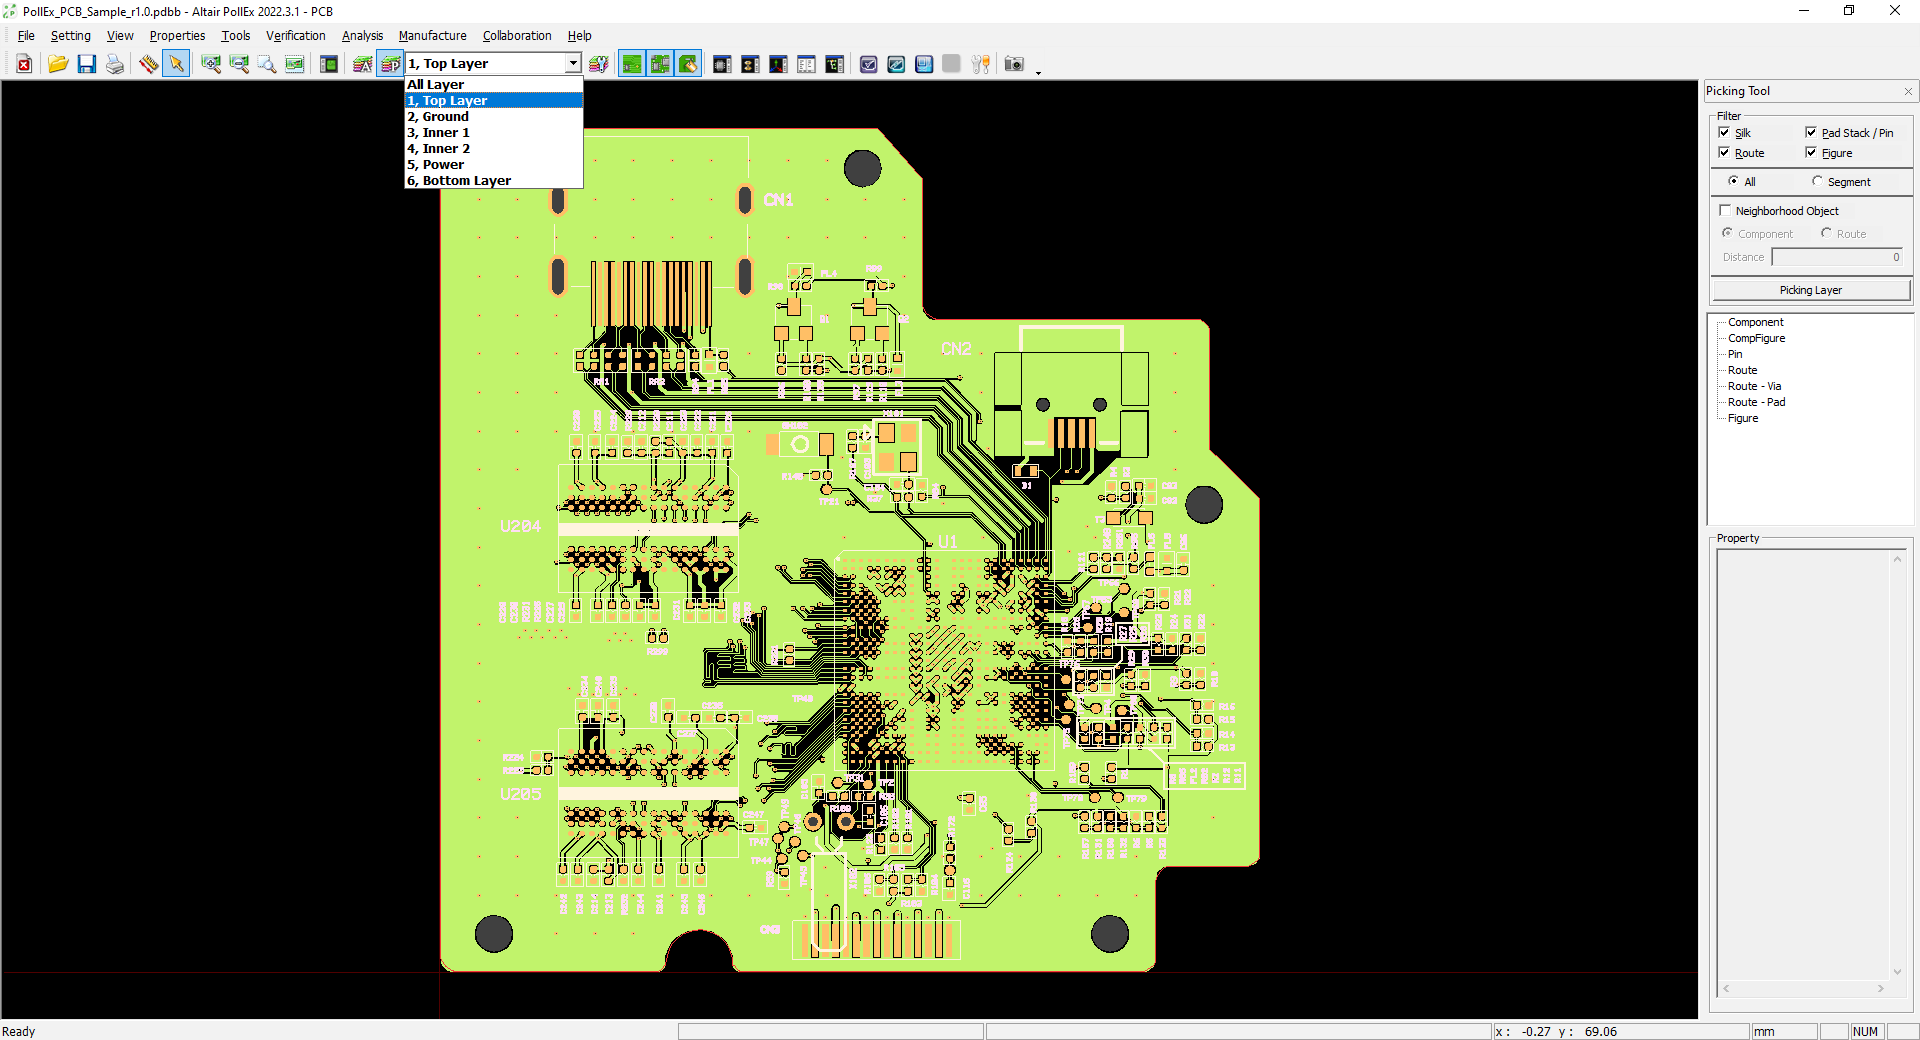The image size is (1920, 1040).
Task: Click the Open file toolbar icon
Action: click(58, 63)
